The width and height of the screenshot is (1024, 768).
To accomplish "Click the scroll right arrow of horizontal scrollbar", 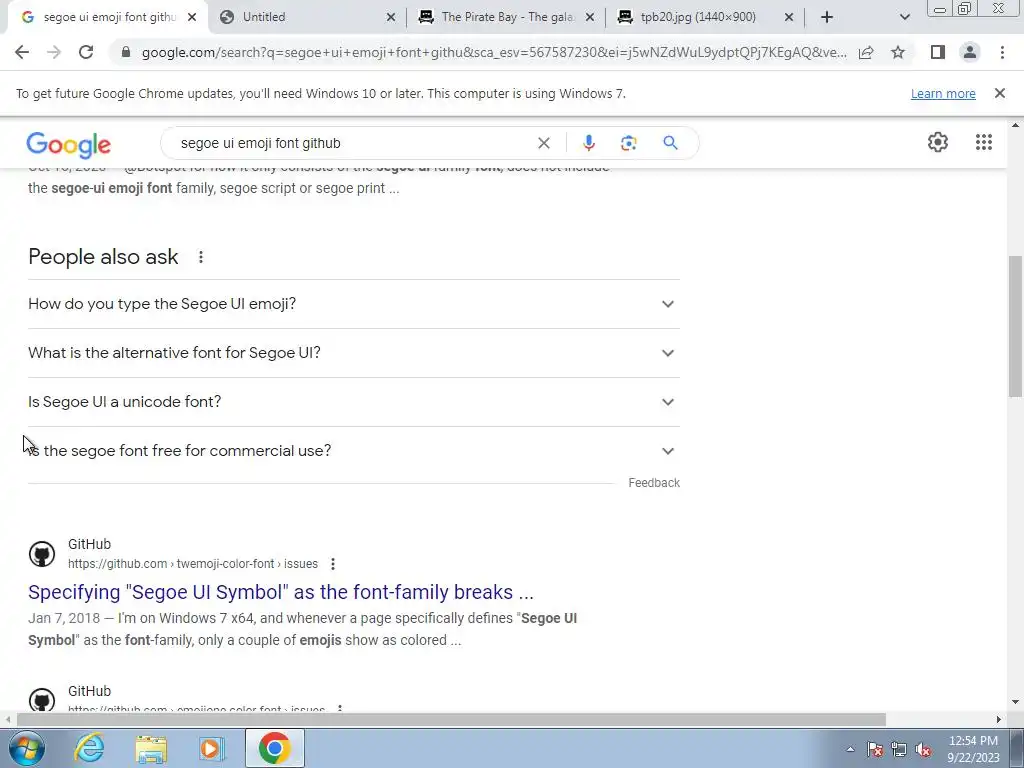I will pyautogui.click(x=999, y=719).
